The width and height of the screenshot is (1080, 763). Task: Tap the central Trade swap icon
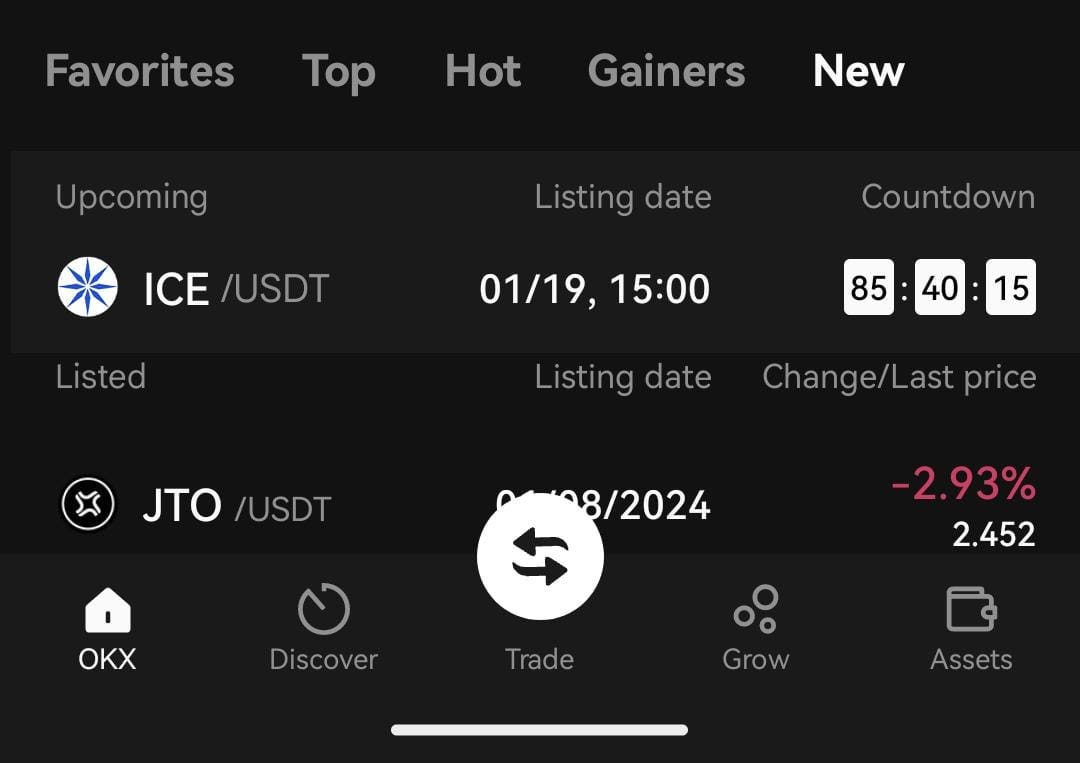click(x=540, y=556)
